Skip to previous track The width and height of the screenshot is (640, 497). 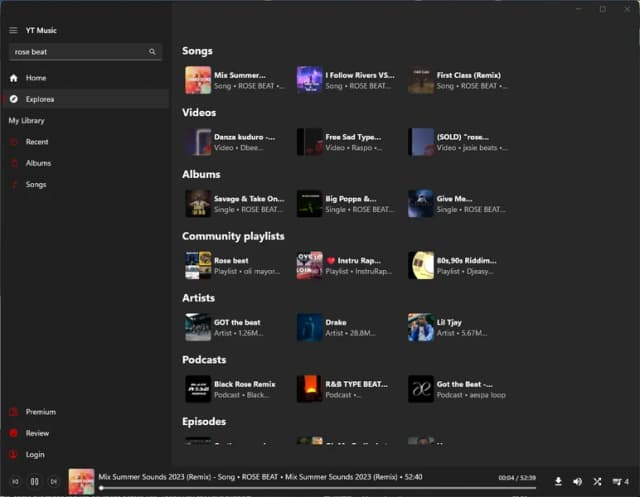tap(15, 482)
